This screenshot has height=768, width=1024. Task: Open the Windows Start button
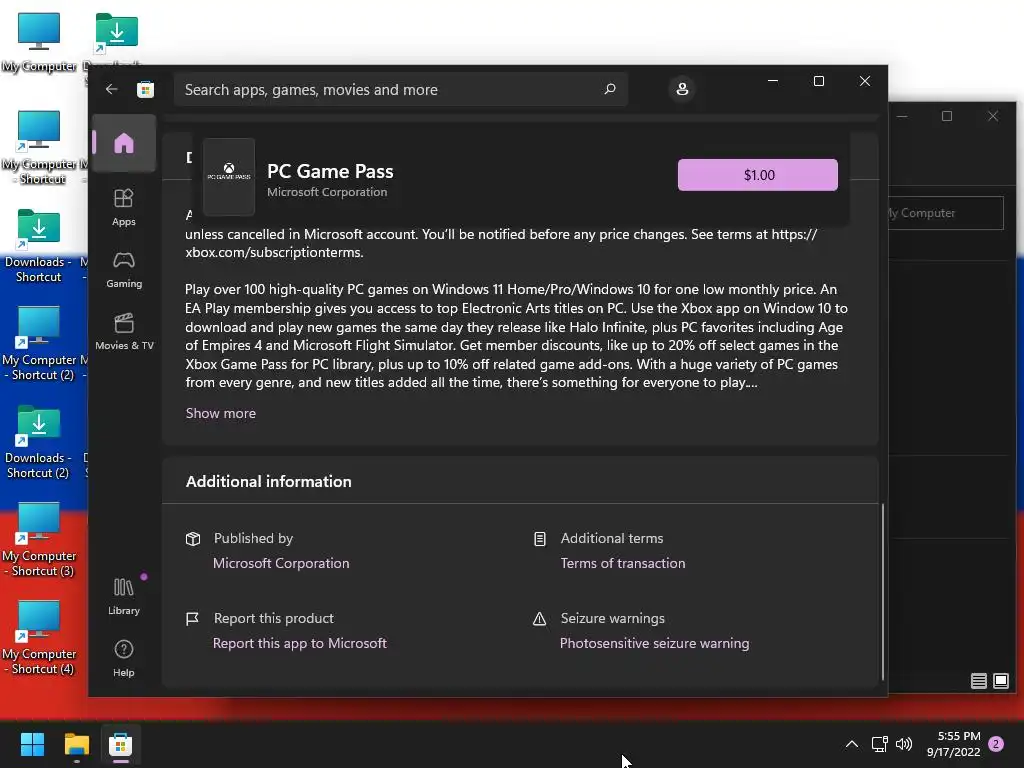32,744
